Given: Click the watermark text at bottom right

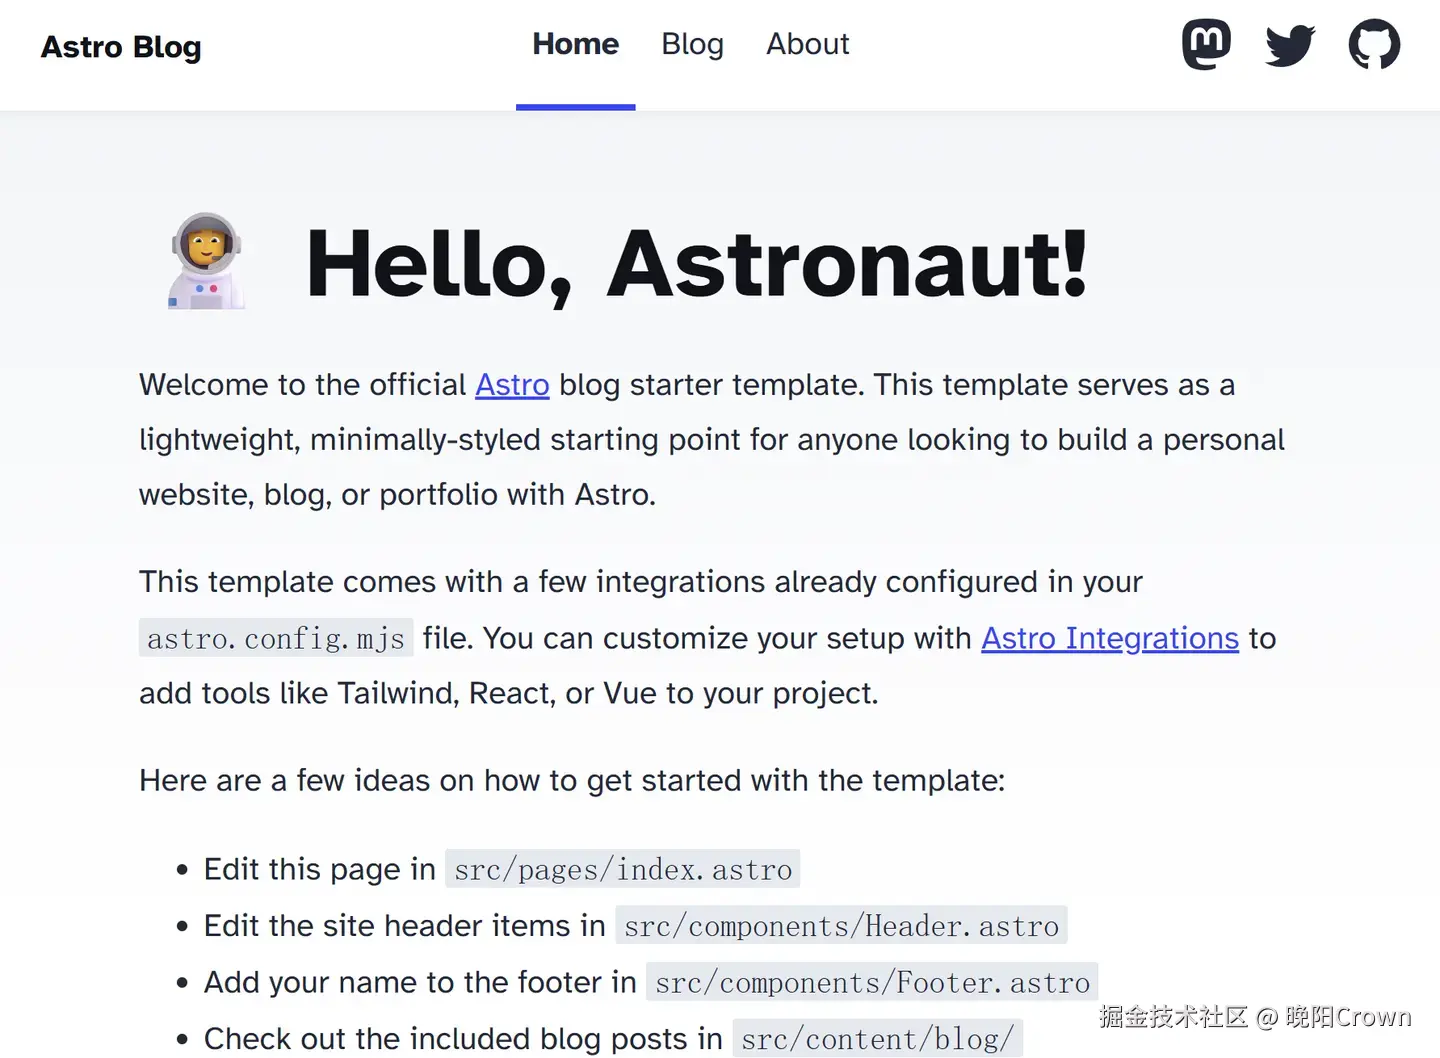Looking at the screenshot, I should click(1254, 1017).
